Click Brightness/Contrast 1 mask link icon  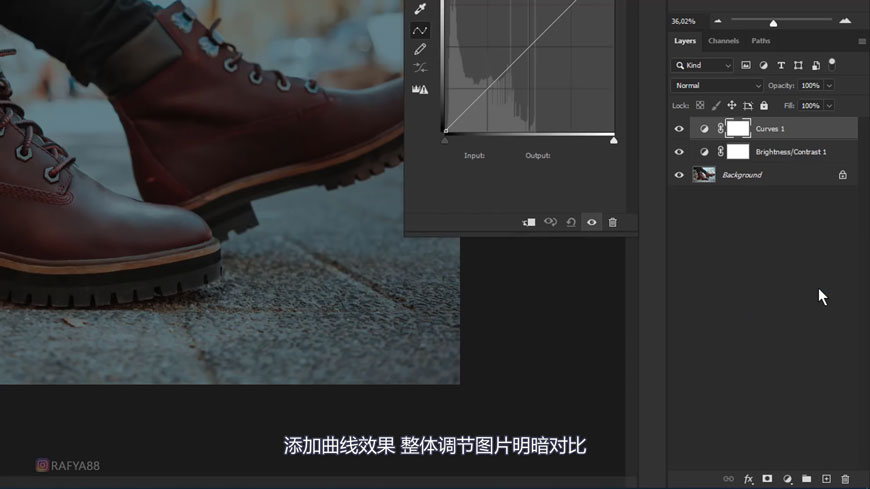click(720, 152)
